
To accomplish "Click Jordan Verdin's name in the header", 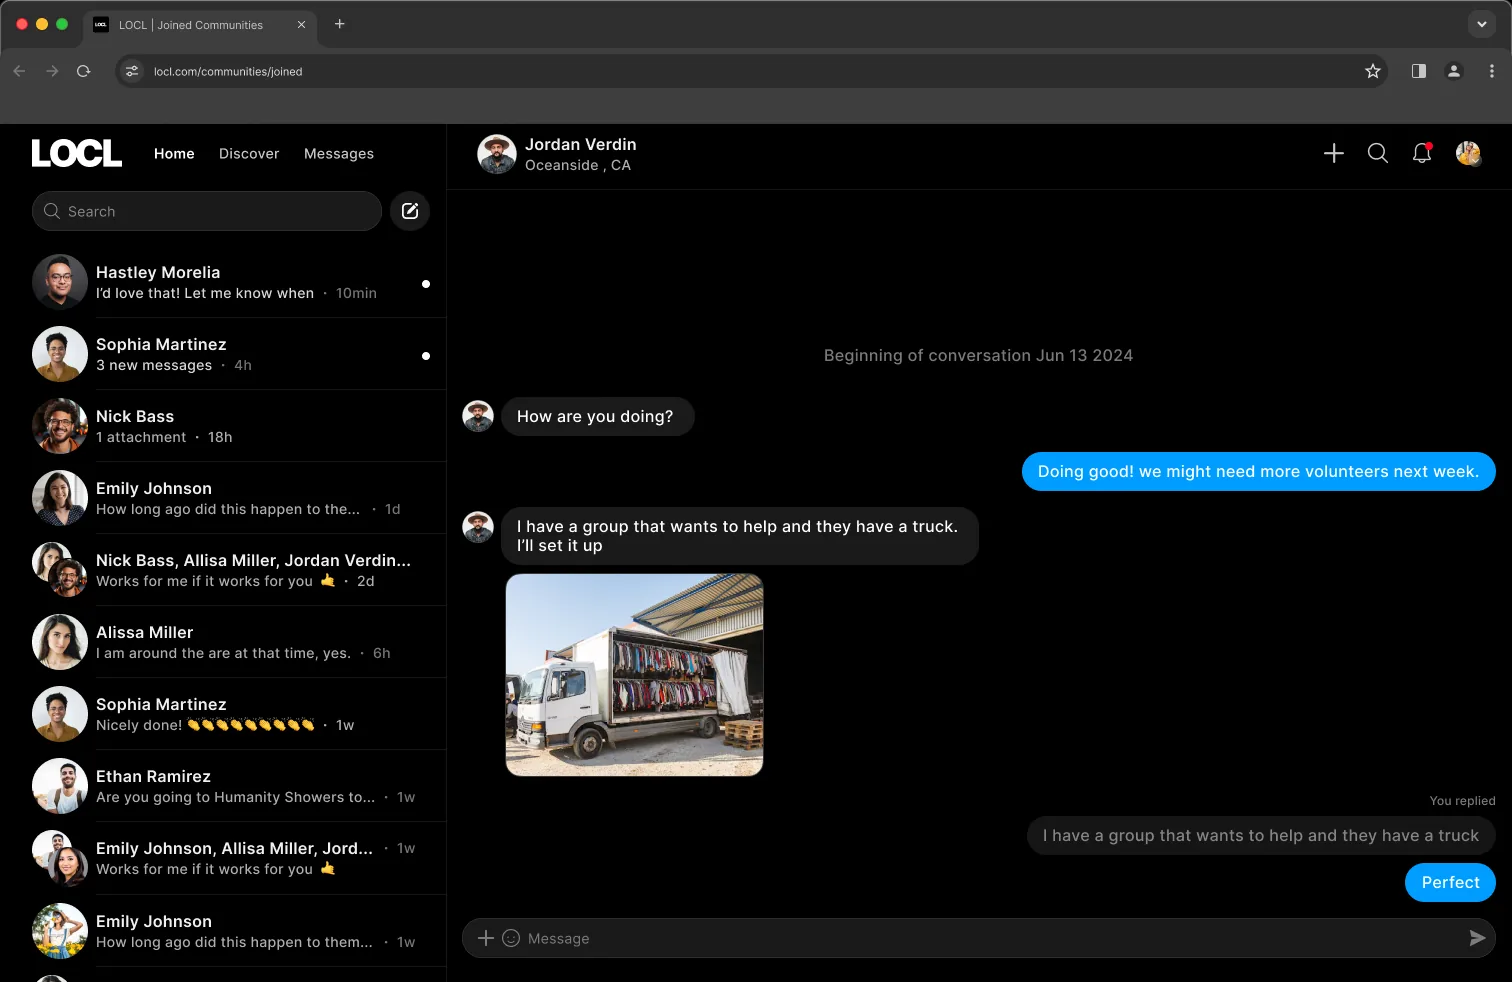I will pos(581,144).
